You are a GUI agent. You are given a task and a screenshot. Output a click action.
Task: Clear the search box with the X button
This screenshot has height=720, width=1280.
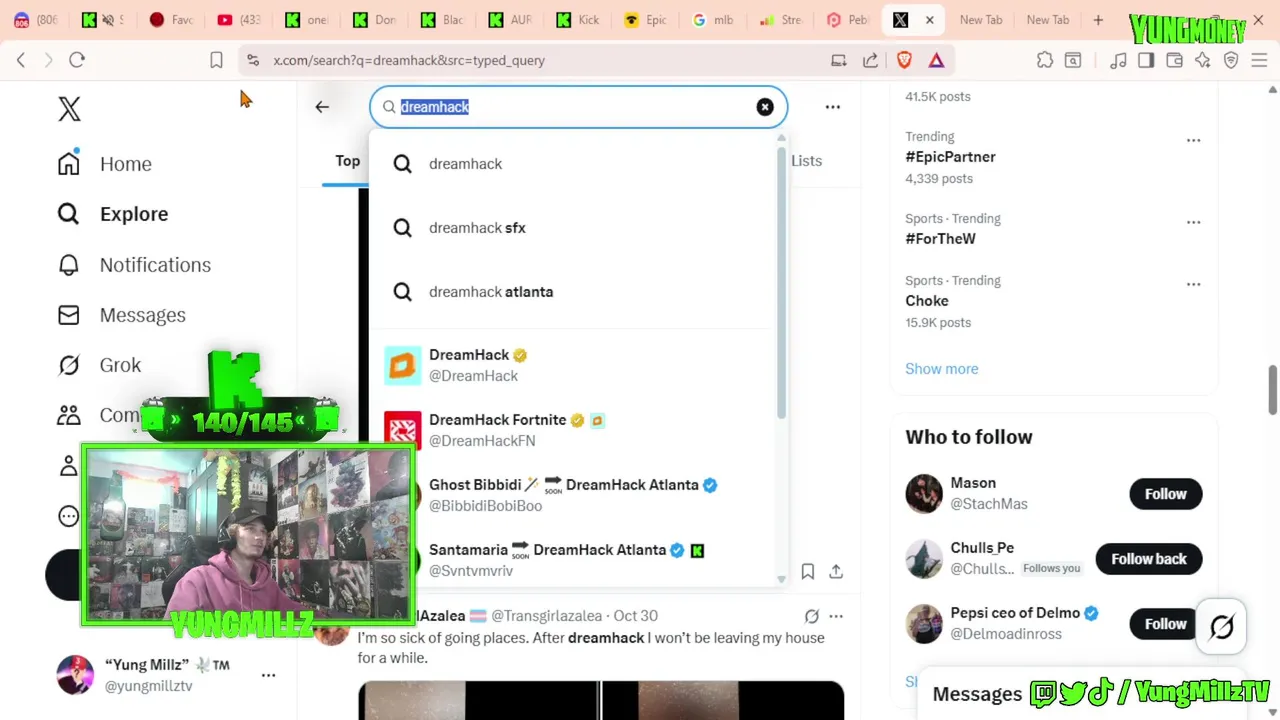click(765, 107)
